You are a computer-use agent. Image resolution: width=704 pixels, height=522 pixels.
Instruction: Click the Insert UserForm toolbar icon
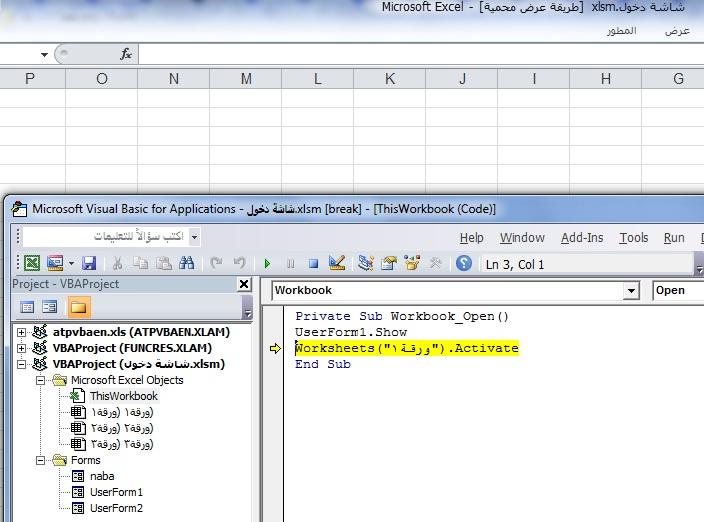(x=55, y=263)
